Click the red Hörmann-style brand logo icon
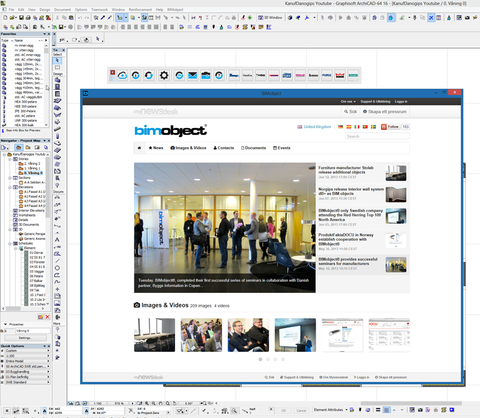This screenshot has width=480, height=418. point(340,75)
